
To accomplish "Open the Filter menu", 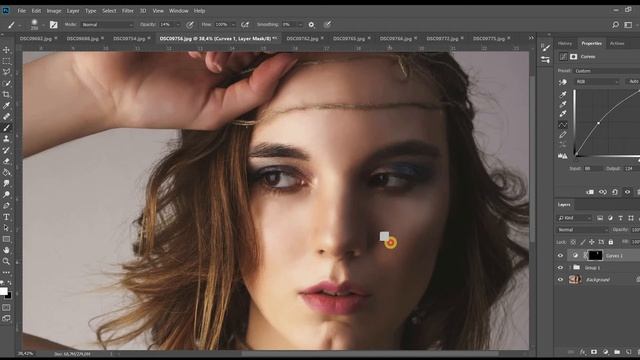I will tap(128, 11).
